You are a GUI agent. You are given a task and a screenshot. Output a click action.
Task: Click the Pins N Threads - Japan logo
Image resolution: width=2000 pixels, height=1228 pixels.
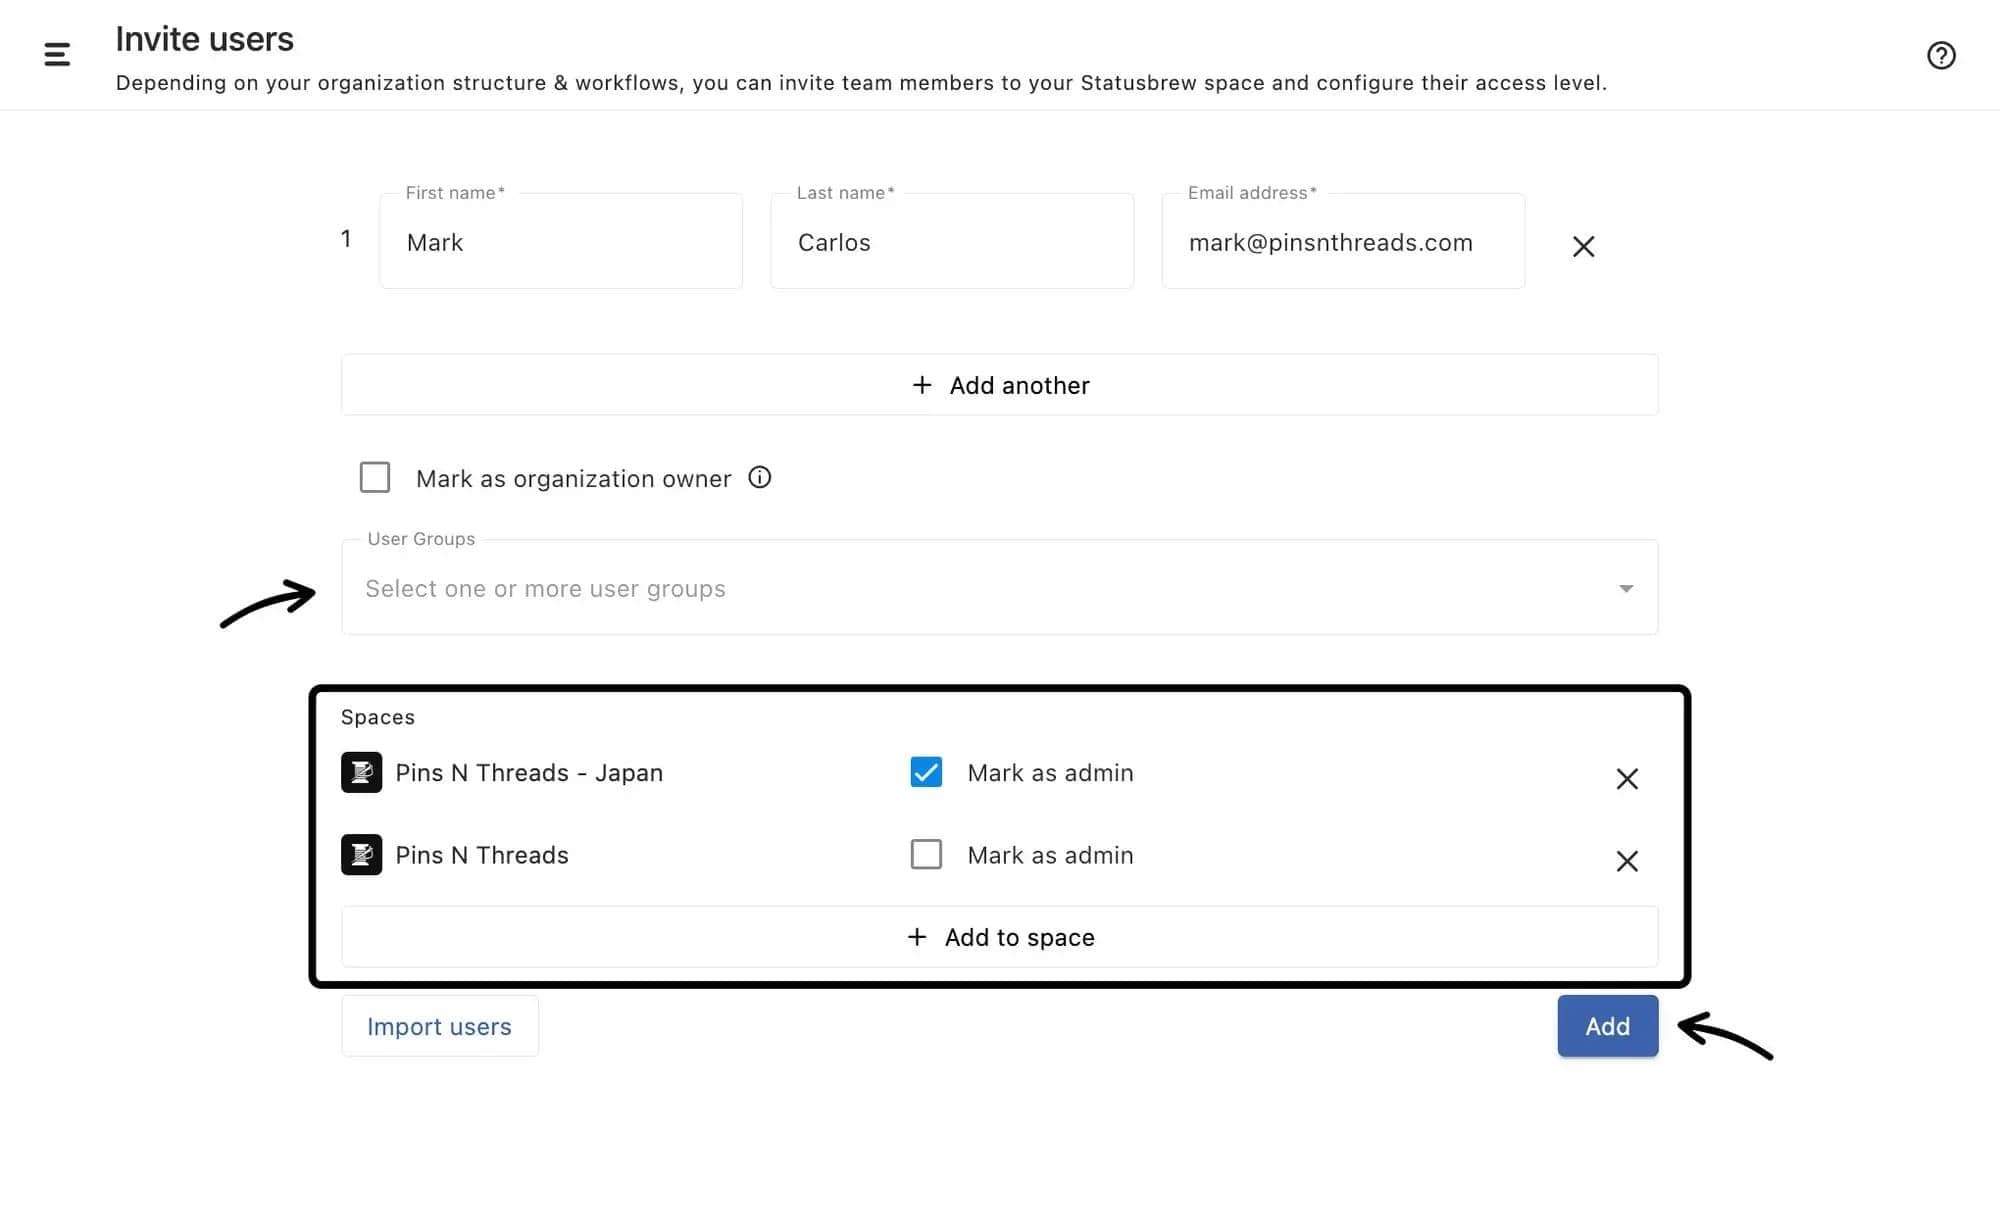point(361,772)
